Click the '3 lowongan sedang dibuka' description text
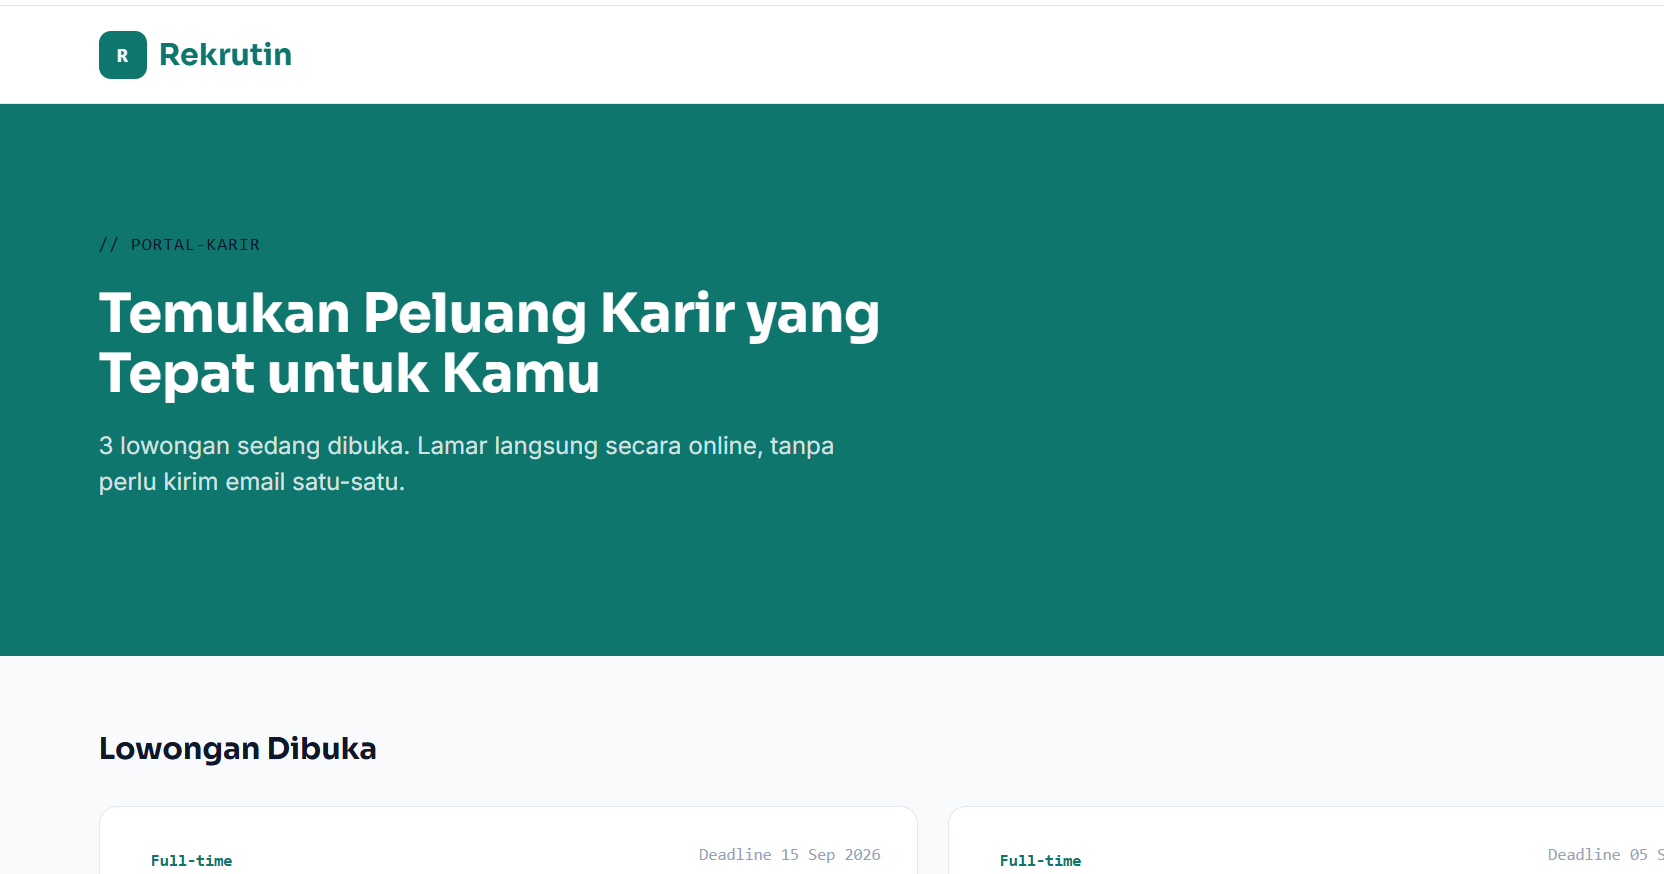 (466, 464)
